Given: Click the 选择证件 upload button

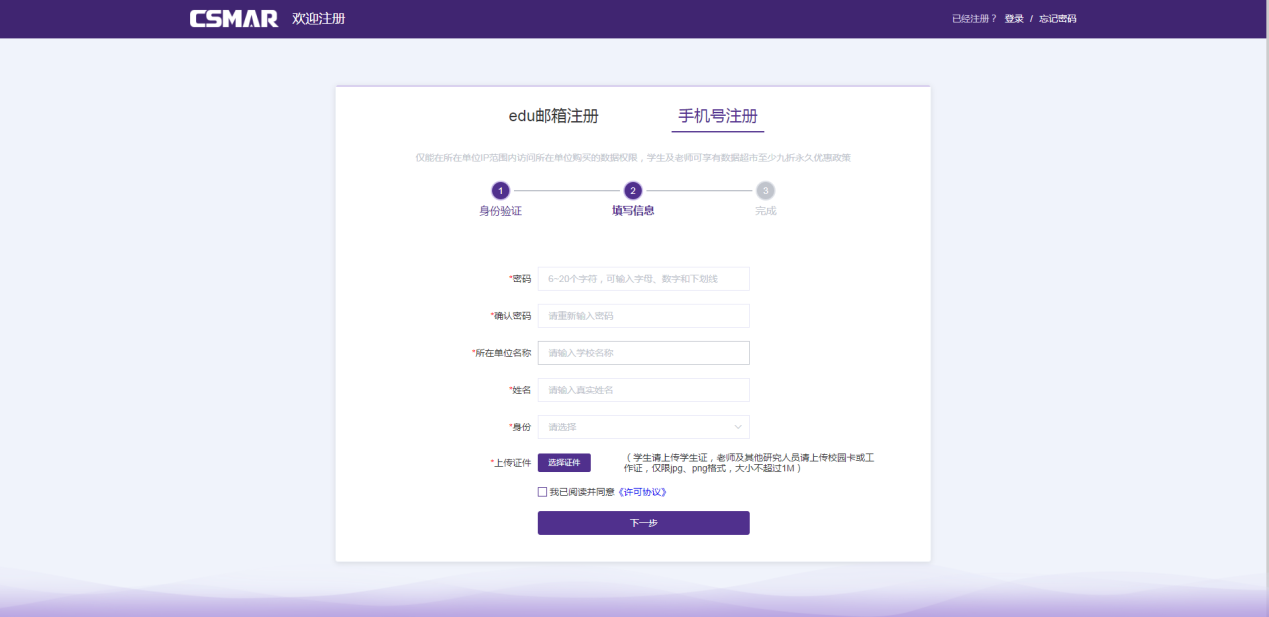Looking at the screenshot, I should [564, 462].
